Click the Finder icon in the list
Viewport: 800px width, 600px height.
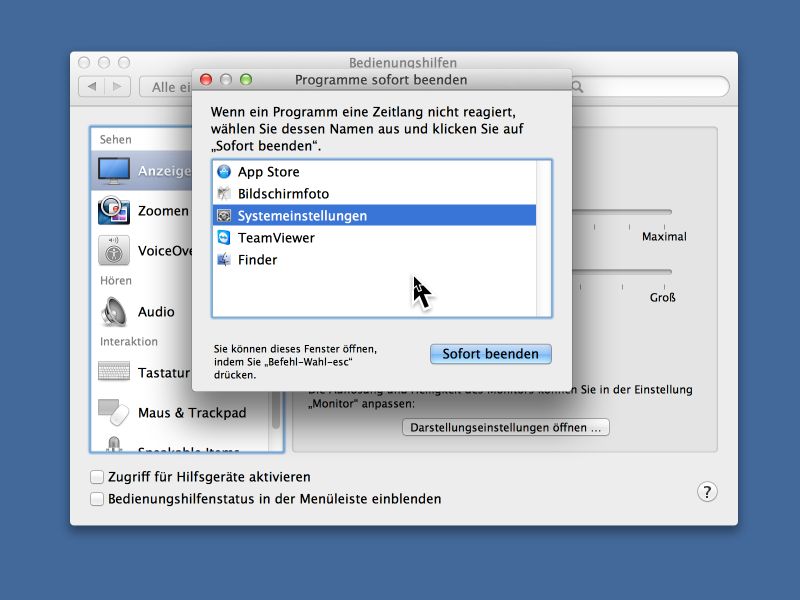click(224, 259)
